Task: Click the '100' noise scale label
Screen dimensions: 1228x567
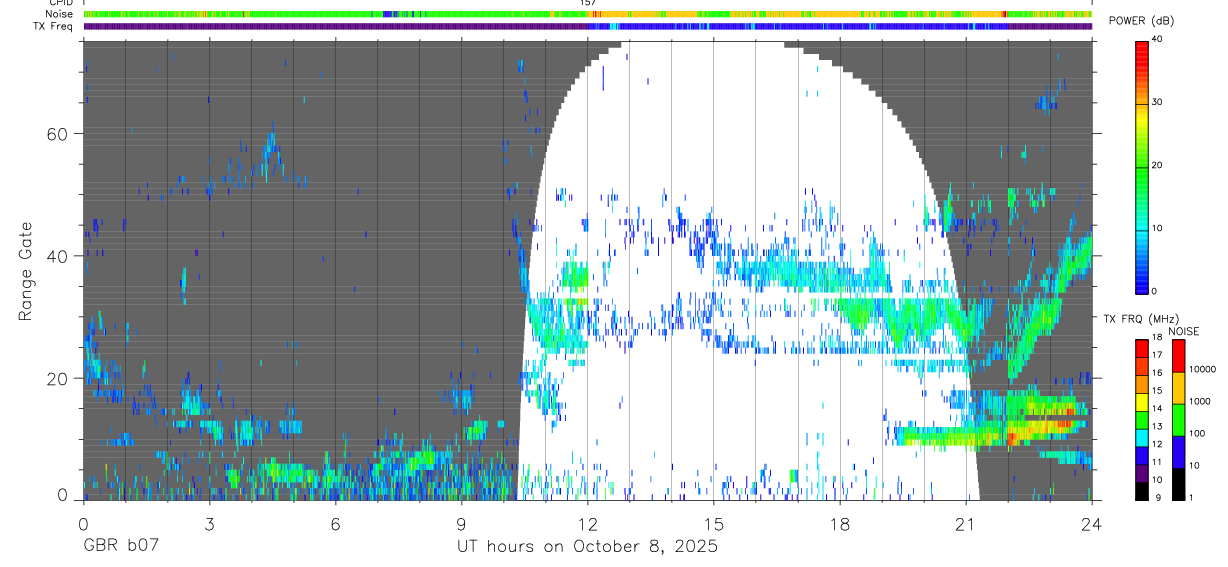Action: (x=1198, y=433)
